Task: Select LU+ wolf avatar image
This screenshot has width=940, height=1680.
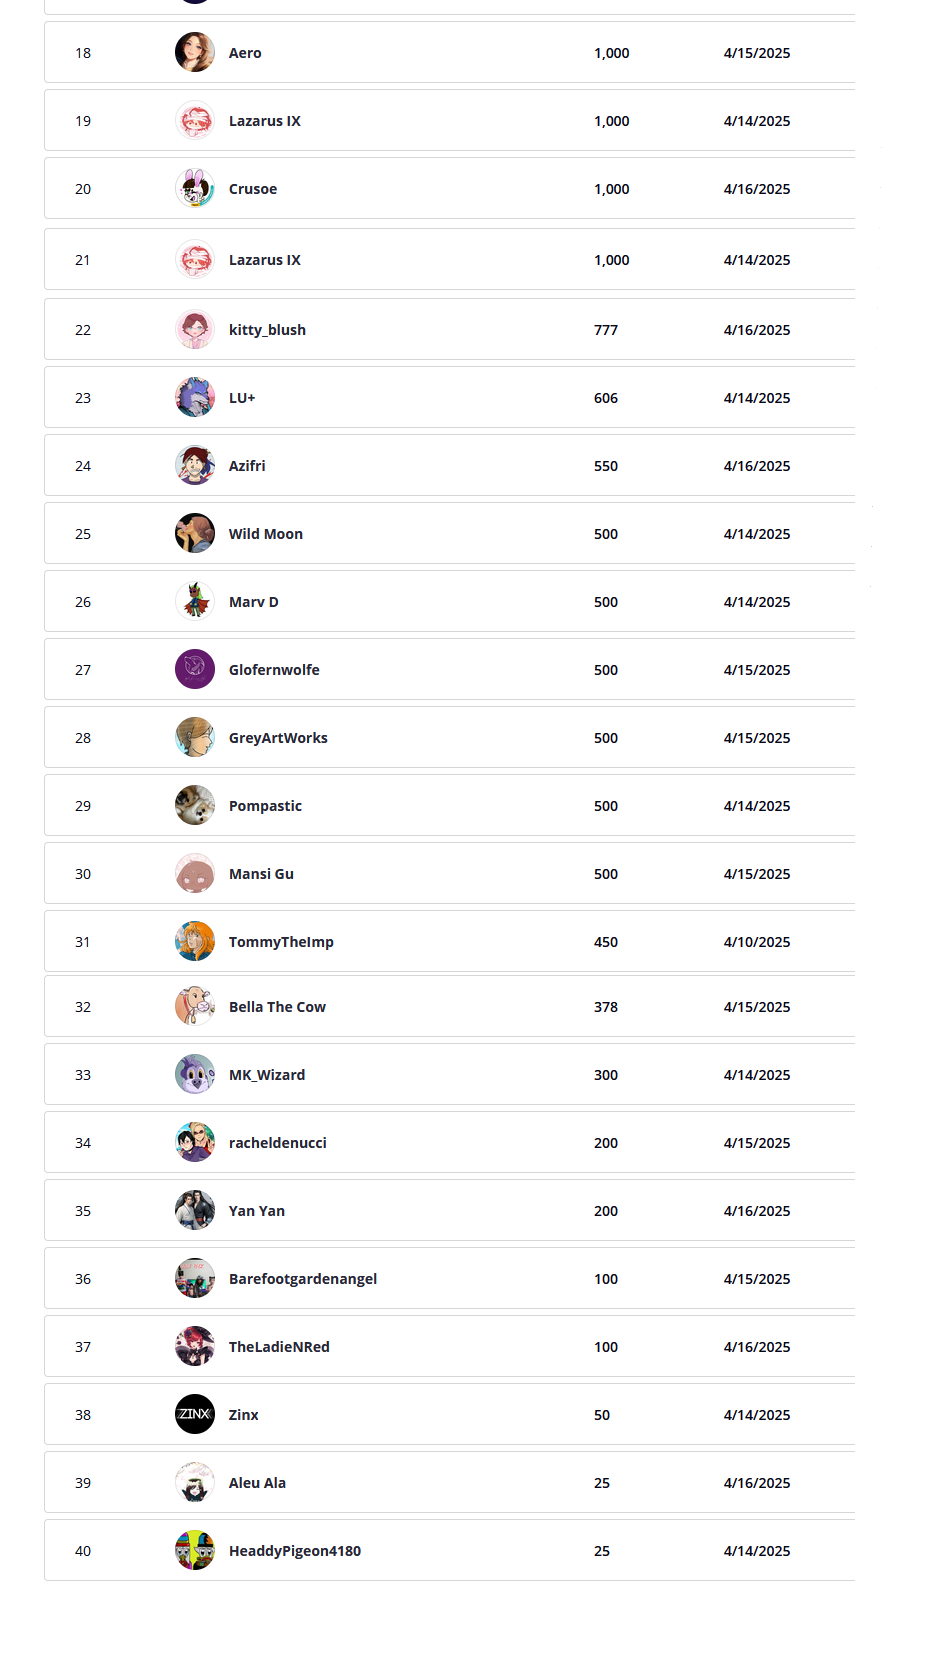Action: pyautogui.click(x=195, y=398)
